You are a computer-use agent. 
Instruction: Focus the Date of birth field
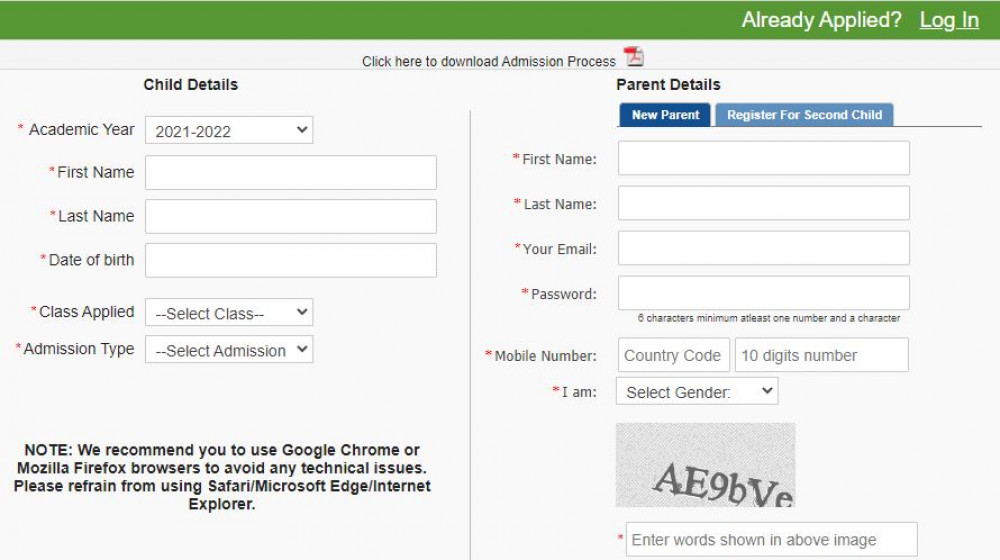(291, 260)
